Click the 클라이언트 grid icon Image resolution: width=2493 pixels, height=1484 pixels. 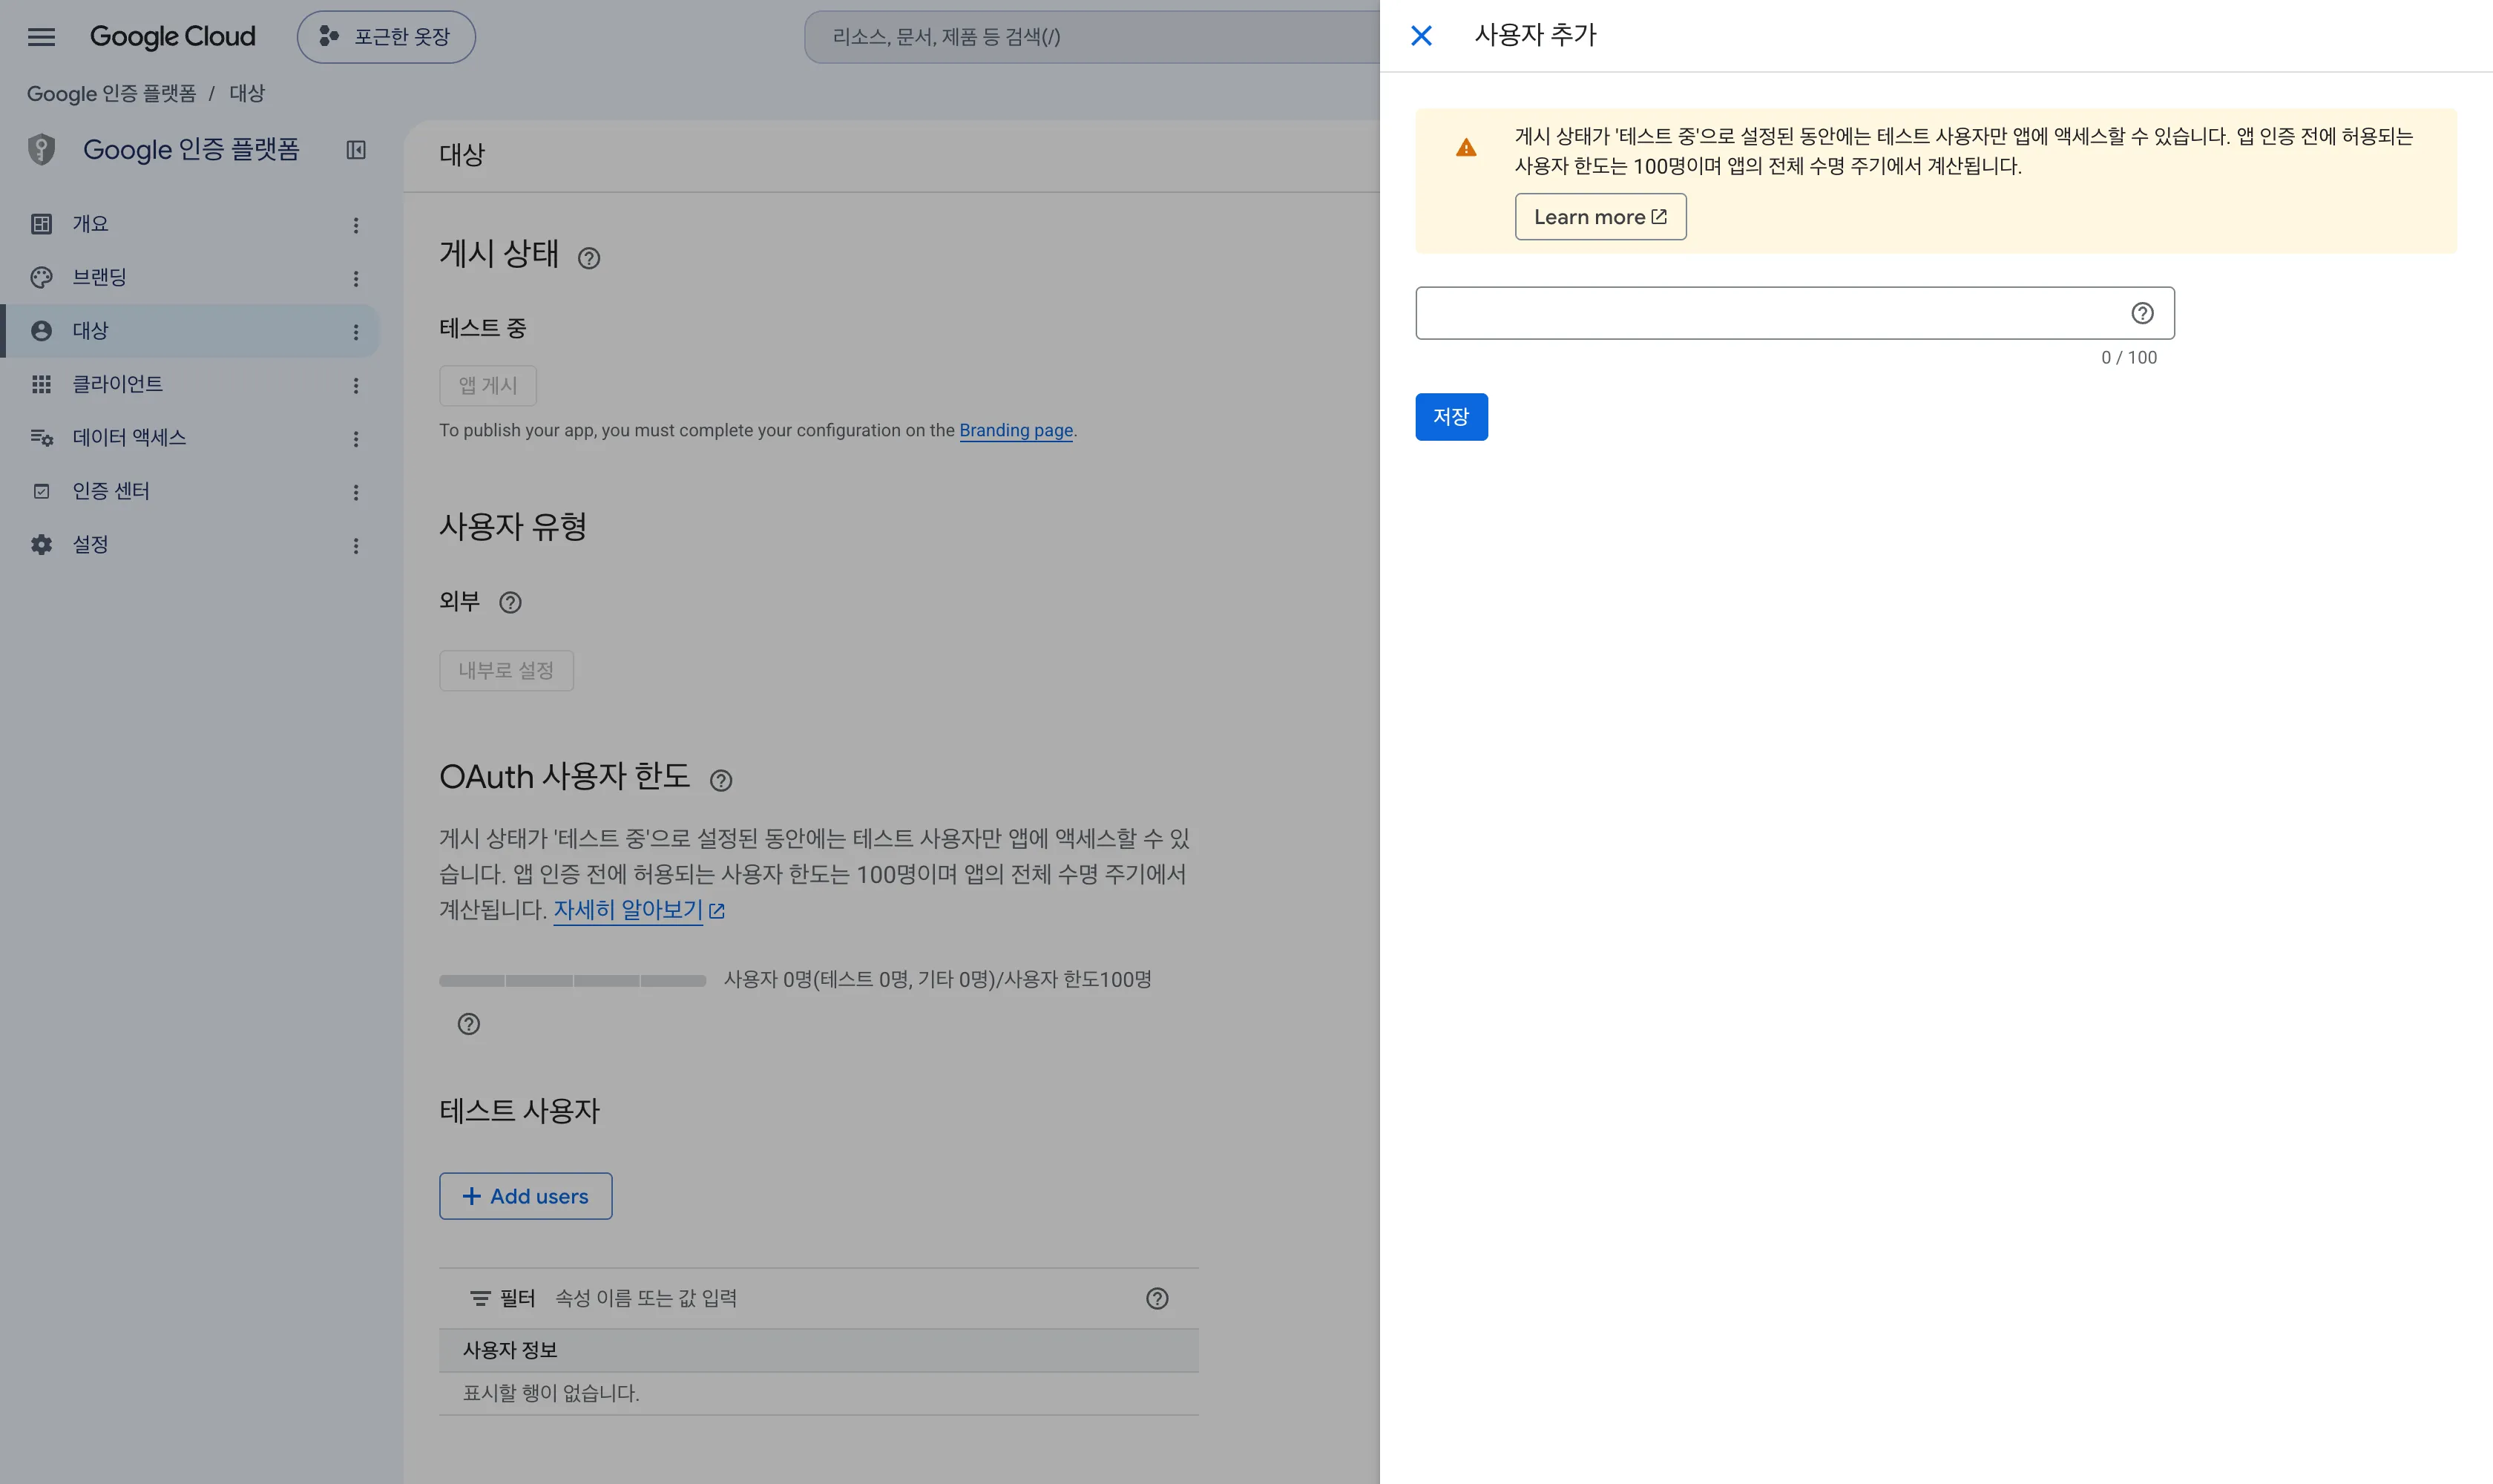click(x=41, y=384)
